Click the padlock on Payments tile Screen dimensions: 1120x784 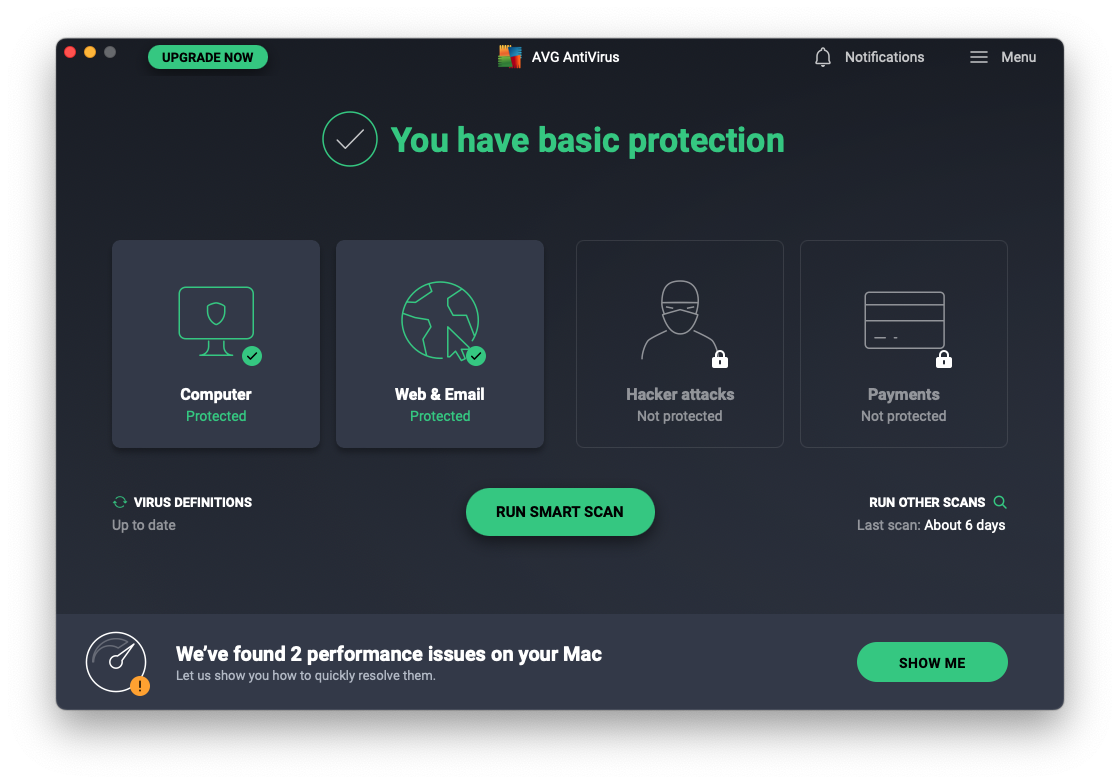(x=944, y=359)
